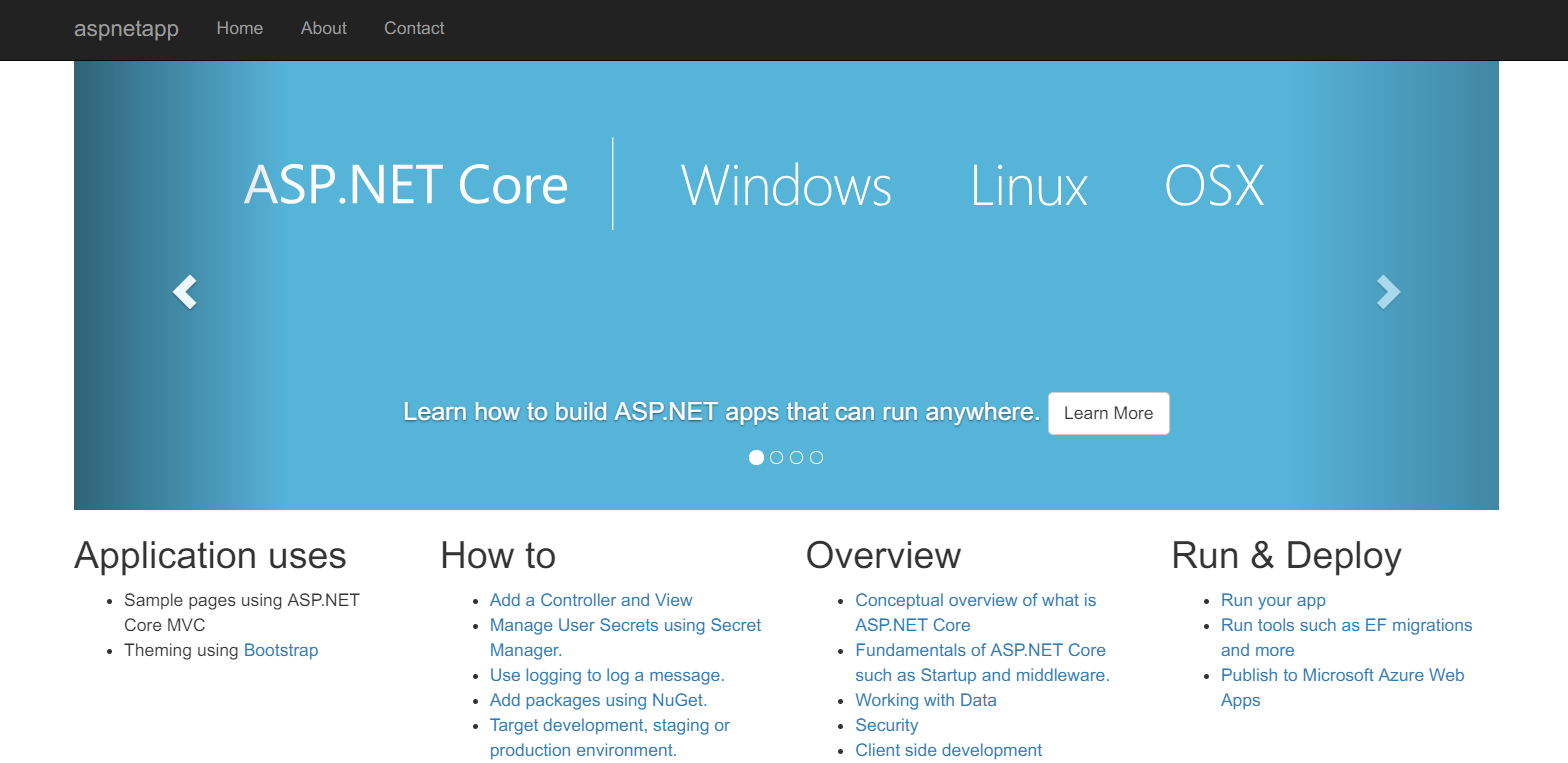This screenshot has width=1568, height=763.
Task: Select the second carousel indicator dot
Action: pyautogui.click(x=776, y=457)
